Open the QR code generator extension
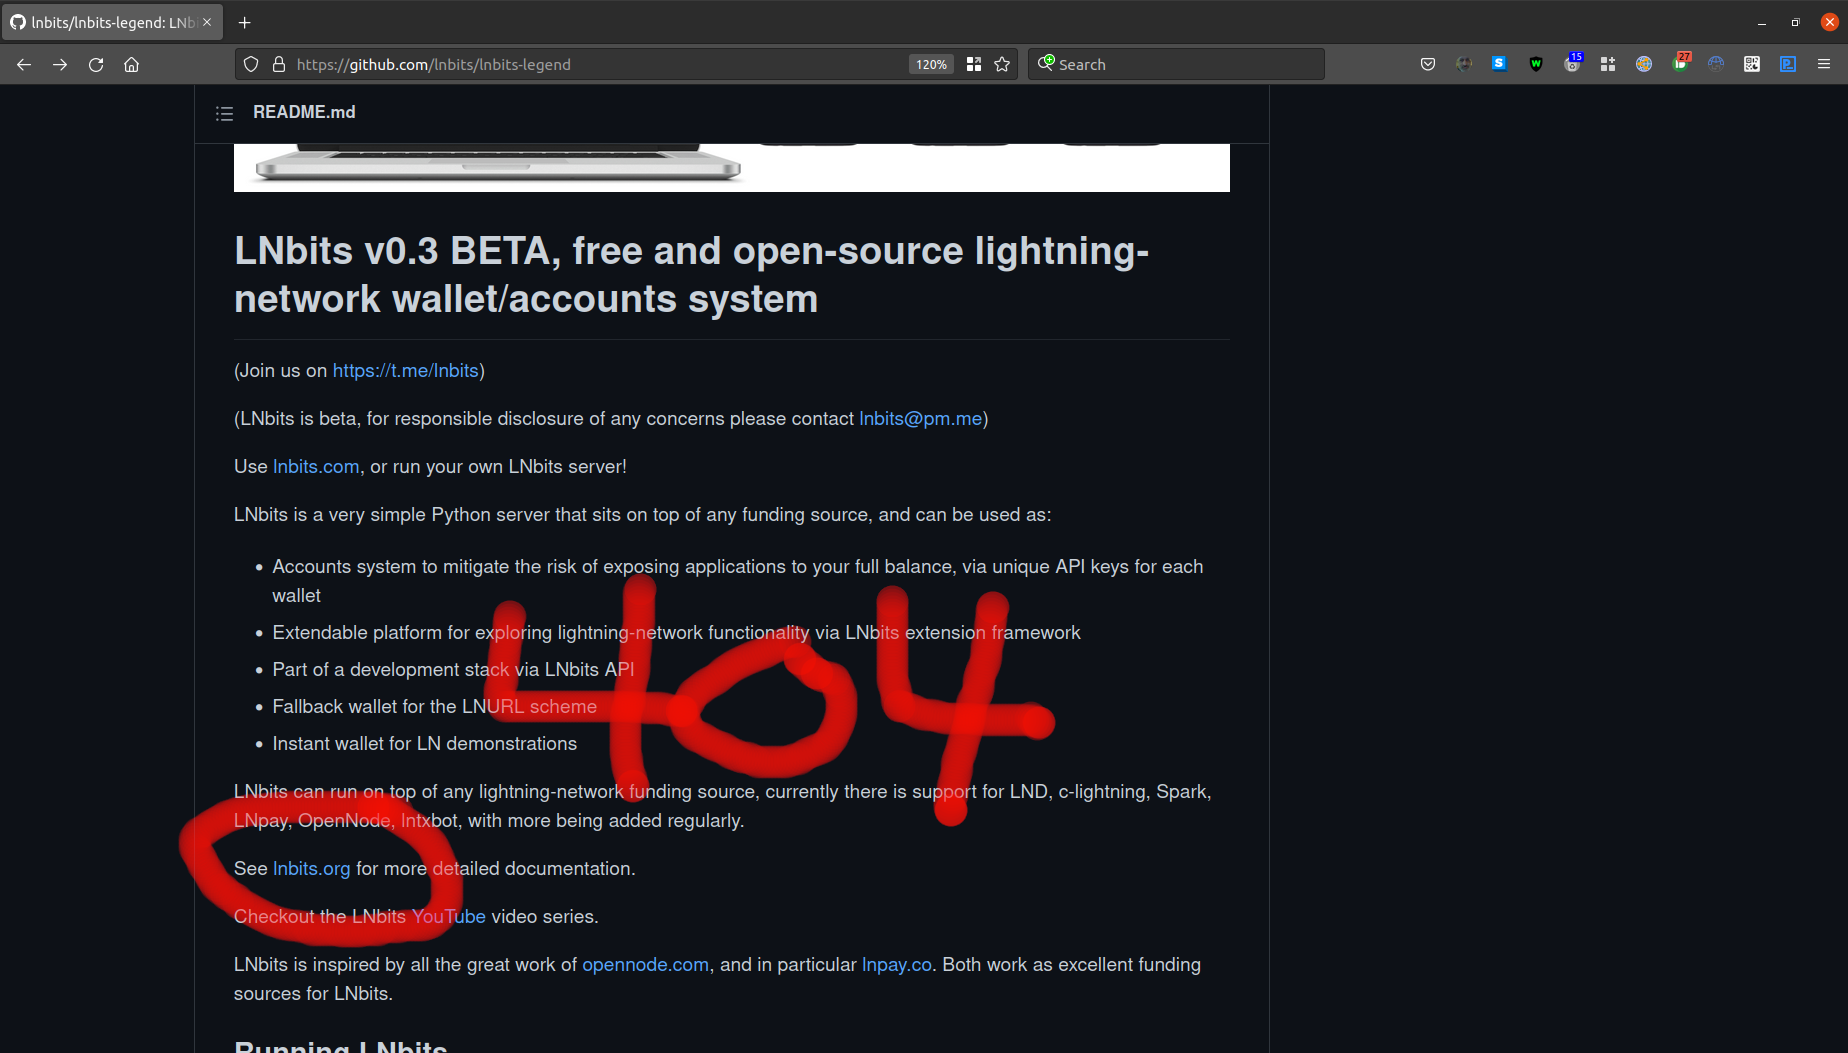Viewport: 1848px width, 1053px height. click(1752, 64)
